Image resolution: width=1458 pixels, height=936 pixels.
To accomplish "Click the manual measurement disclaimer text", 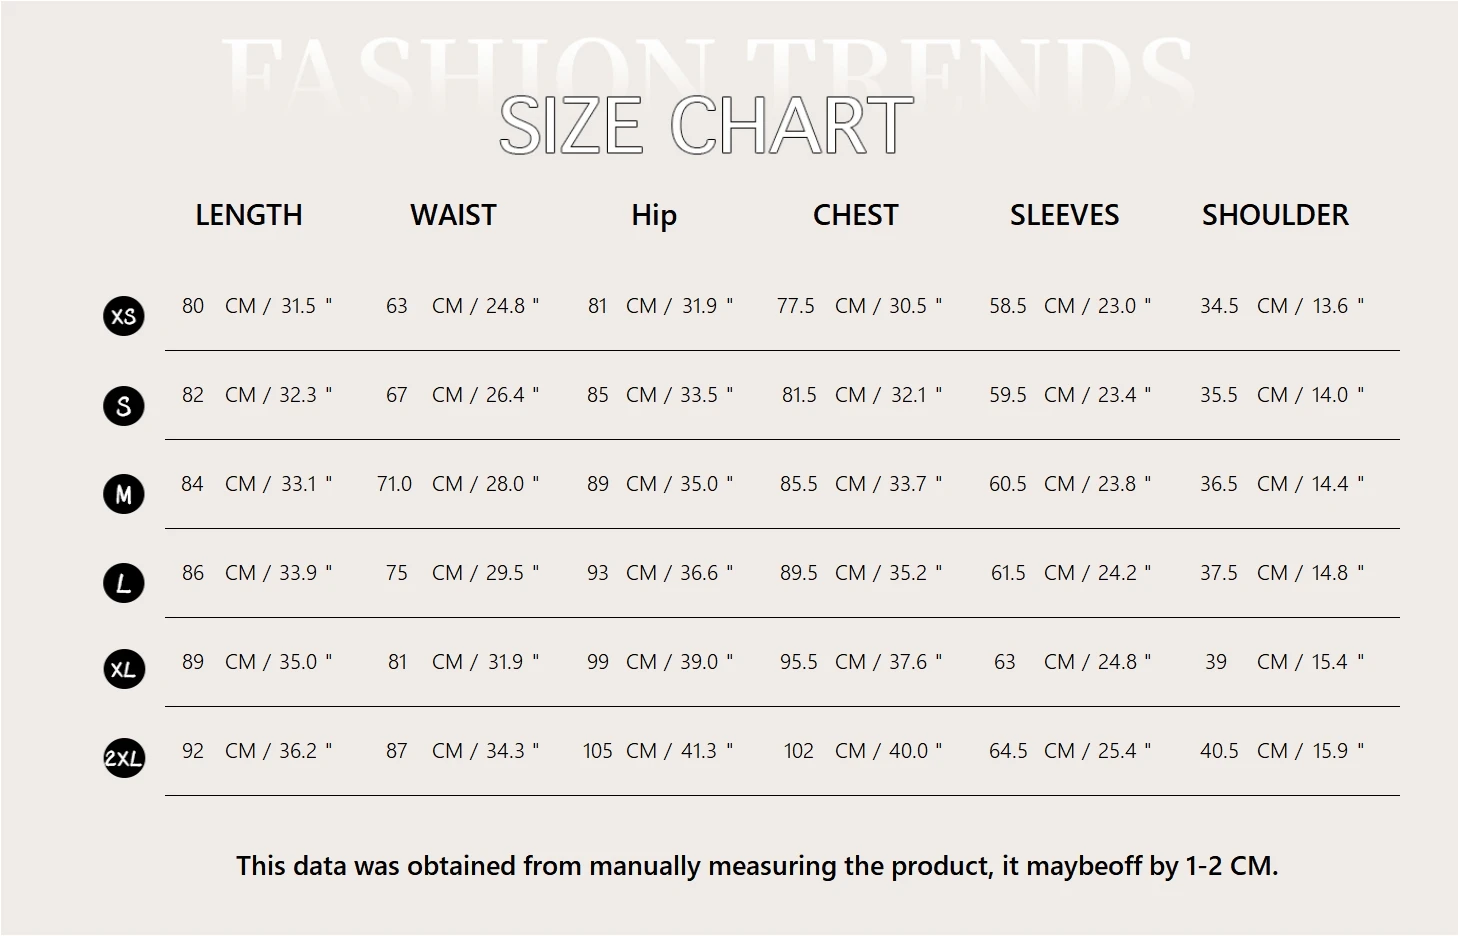I will (x=757, y=866).
